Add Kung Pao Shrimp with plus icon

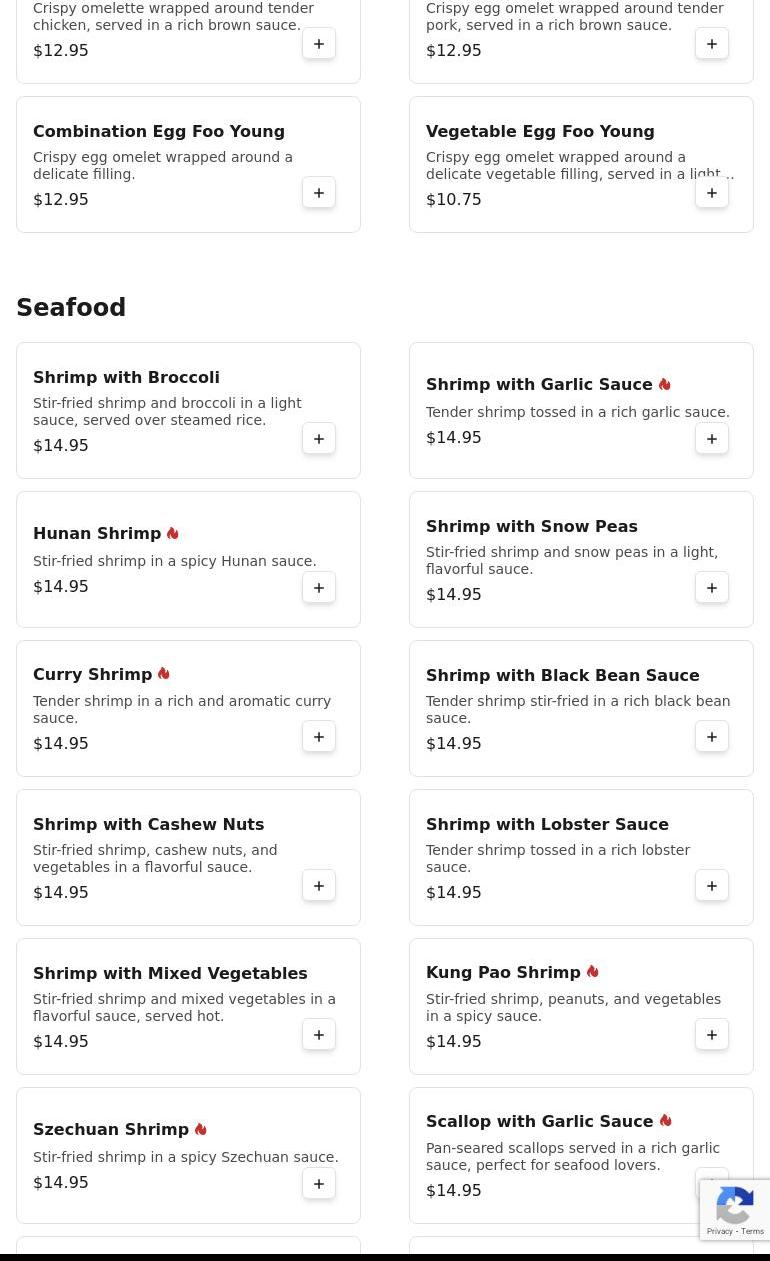(712, 1035)
